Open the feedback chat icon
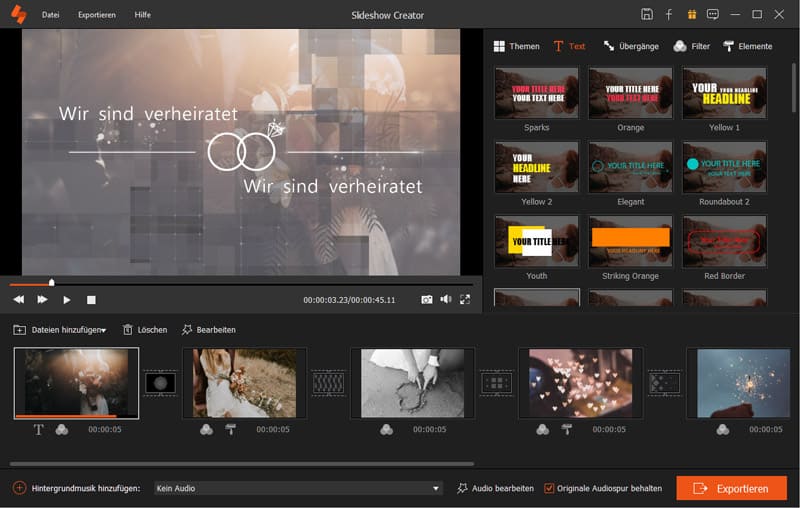The width and height of the screenshot is (800, 508). click(712, 15)
